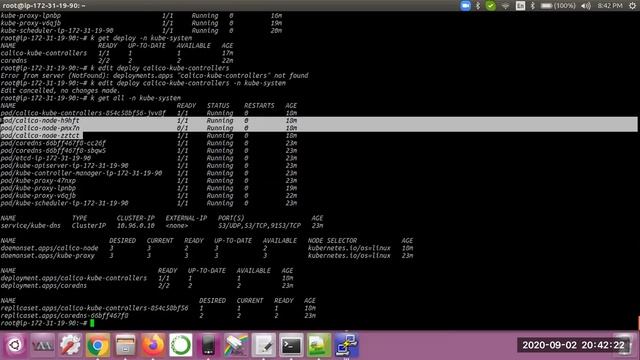Viewport: 640px width, 360px height.
Task: Click the 'k get deploy -n kube-system' command
Action: coord(141,38)
